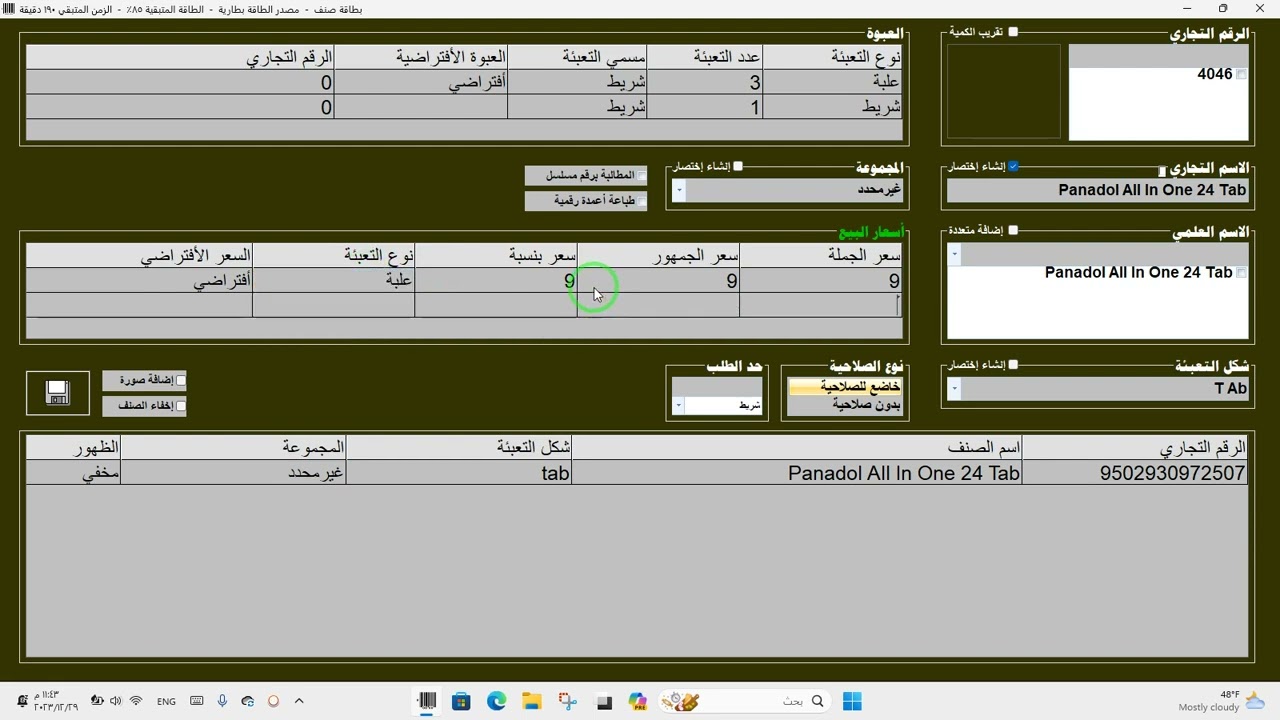1280x720 pixels.
Task: Click the سعر الجملة column header
Action: pyautogui.click(x=821, y=257)
